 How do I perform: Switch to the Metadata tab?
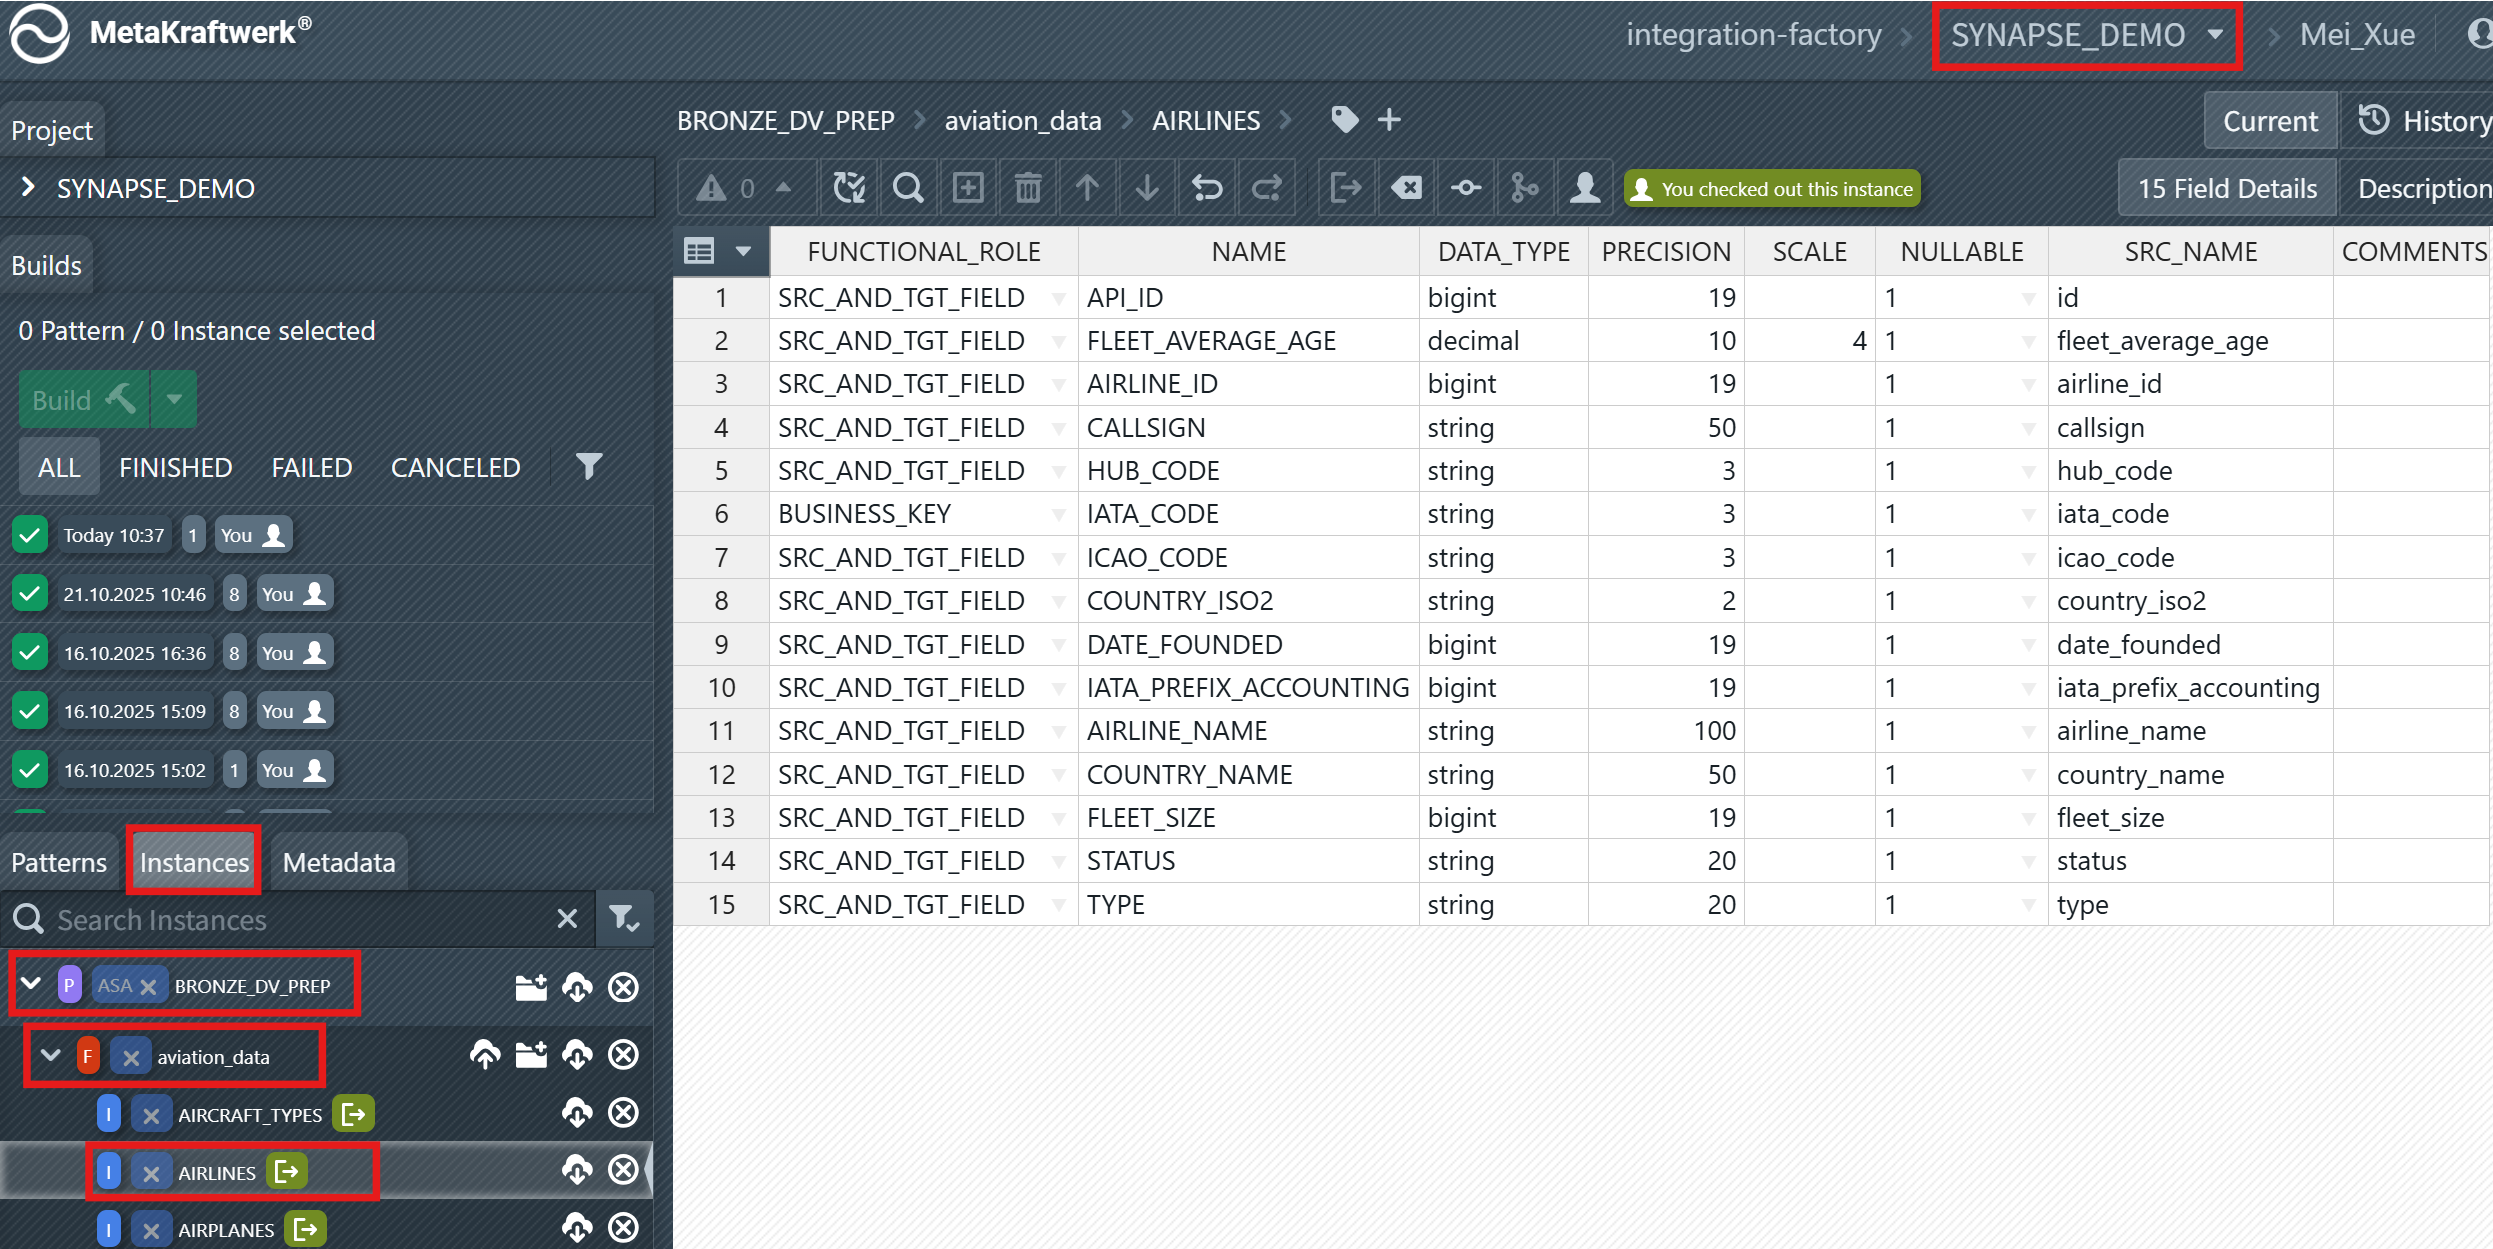(x=338, y=862)
